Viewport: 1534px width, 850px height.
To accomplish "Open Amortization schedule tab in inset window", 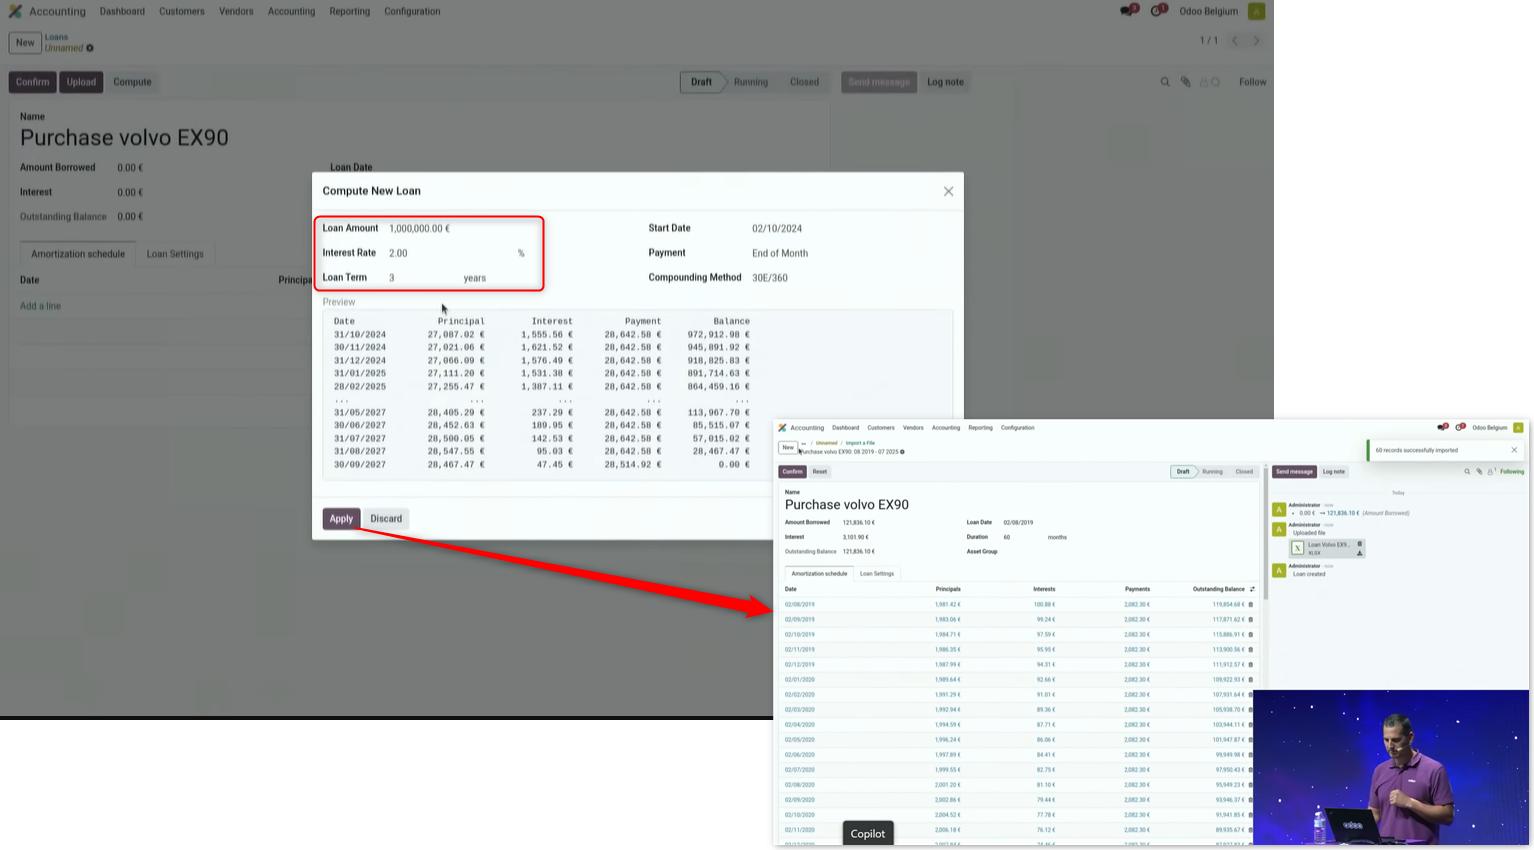I will [x=819, y=574].
